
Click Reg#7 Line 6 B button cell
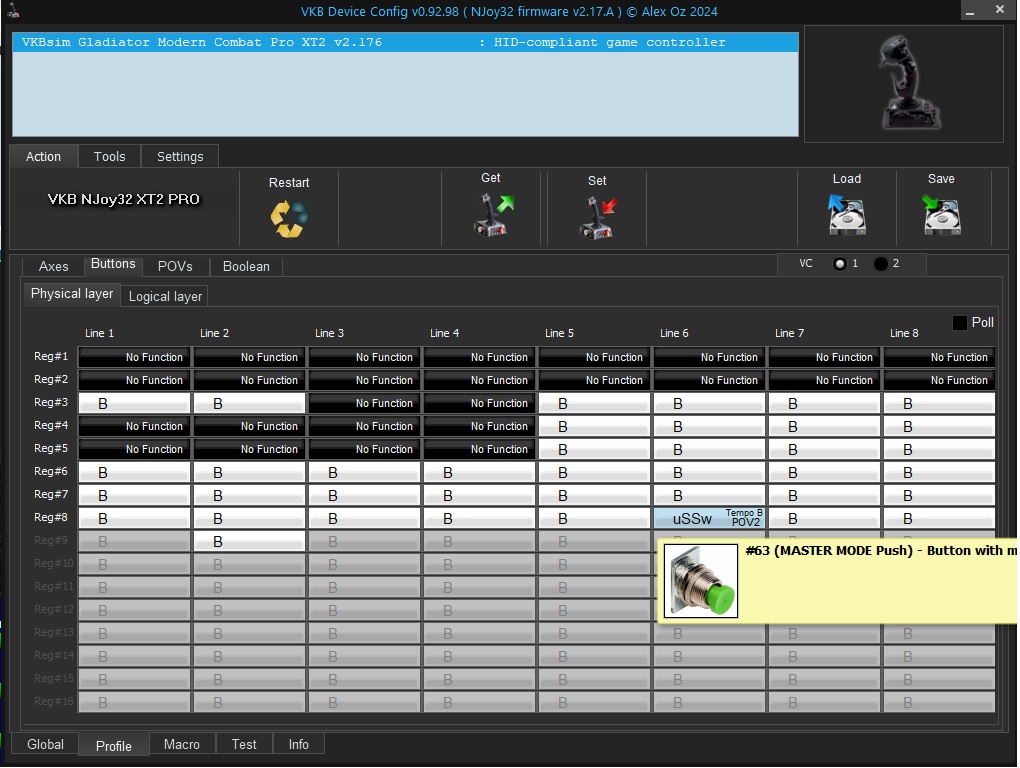tap(709, 495)
